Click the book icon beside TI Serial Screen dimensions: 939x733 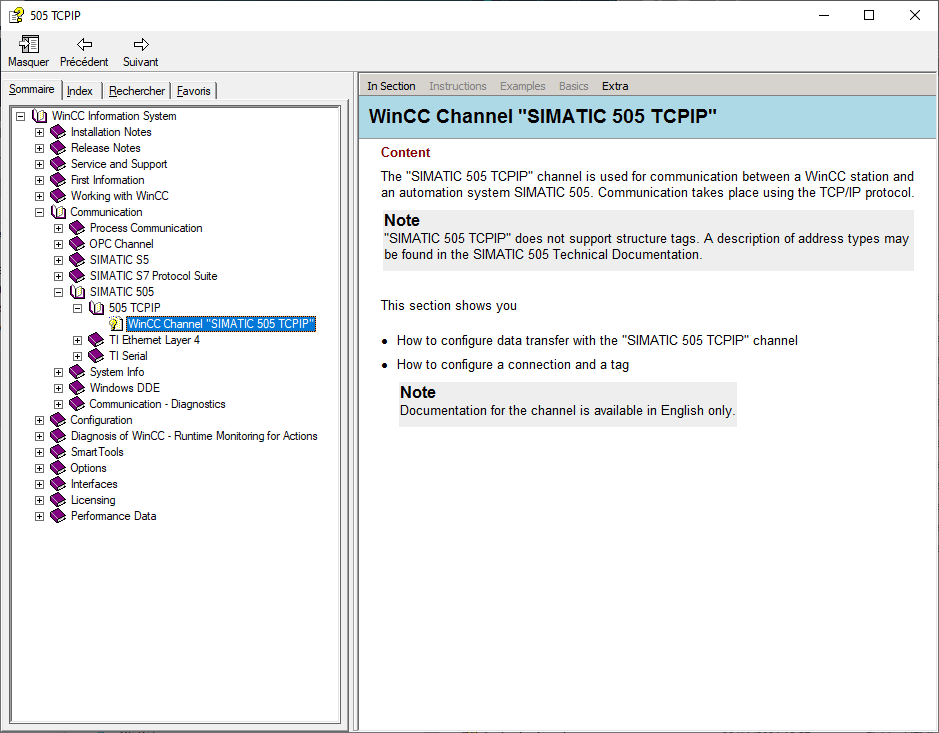tap(96, 356)
